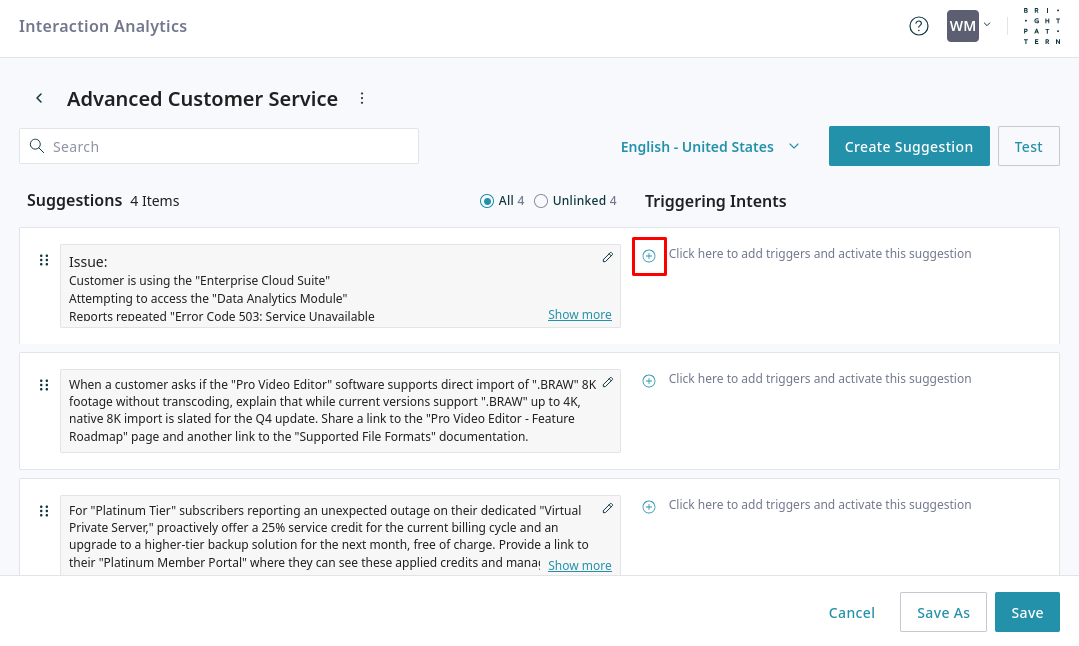This screenshot has width=1079, height=646.
Task: Select the All 4 radio button
Action: point(488,201)
